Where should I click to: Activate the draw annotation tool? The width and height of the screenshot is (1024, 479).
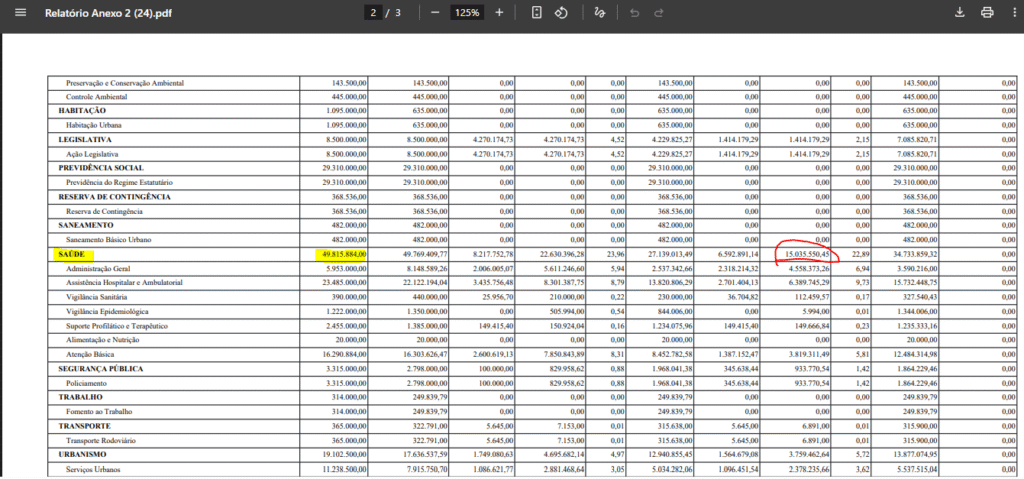point(599,12)
